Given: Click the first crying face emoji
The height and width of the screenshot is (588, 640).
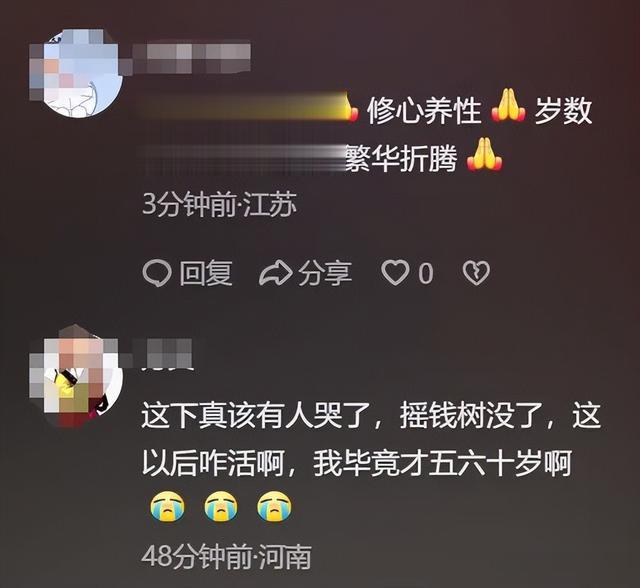Looking at the screenshot, I should 167,507.
